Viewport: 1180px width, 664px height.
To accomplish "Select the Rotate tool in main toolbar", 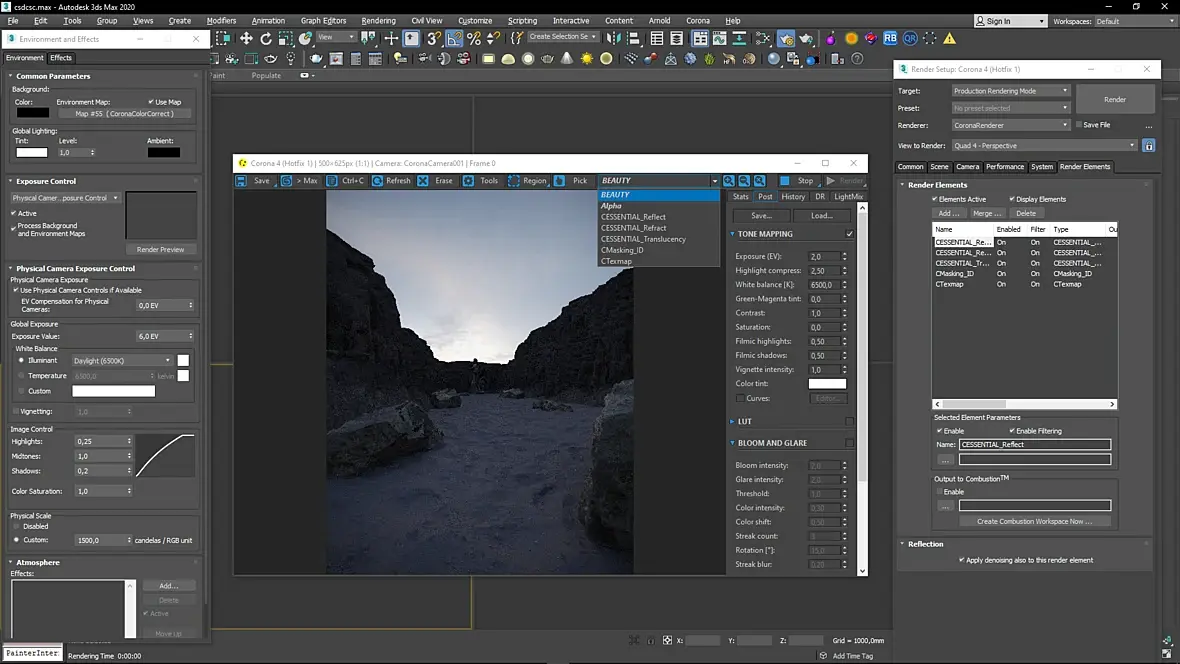I will (x=266, y=39).
